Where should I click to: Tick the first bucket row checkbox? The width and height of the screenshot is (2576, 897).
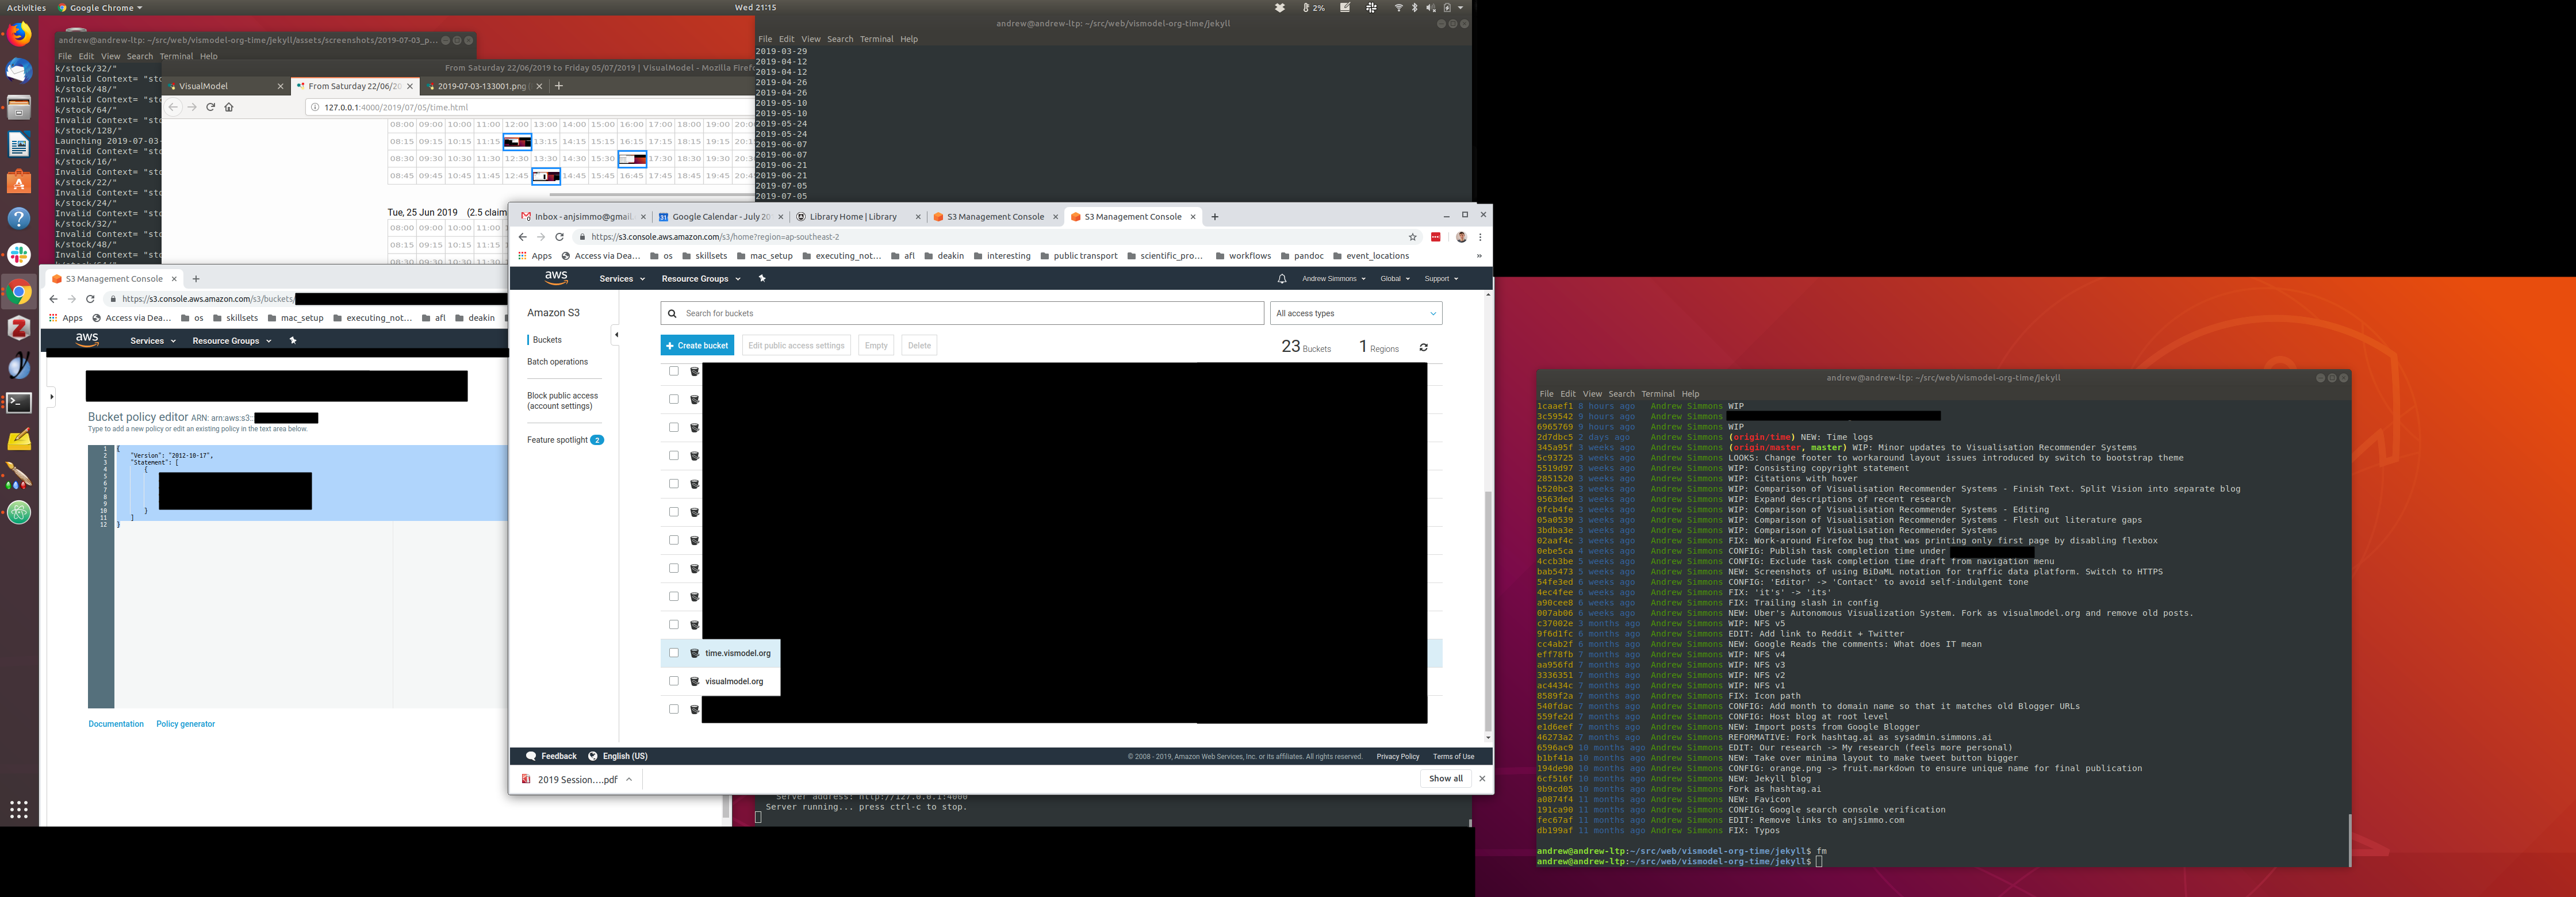[674, 371]
